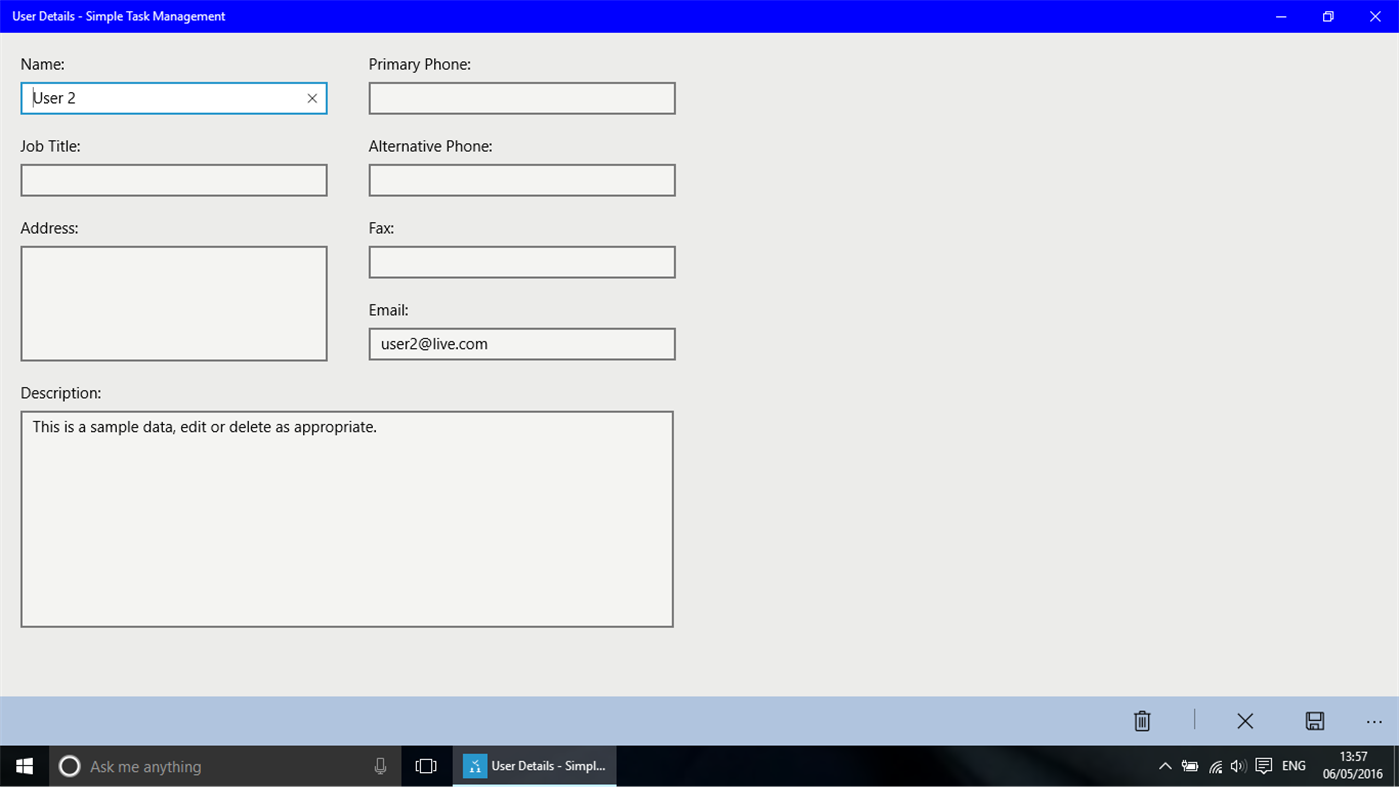Viewport: 1399px width, 787px height.
Task: Switch to the User Details taskbar window
Action: [x=534, y=766]
